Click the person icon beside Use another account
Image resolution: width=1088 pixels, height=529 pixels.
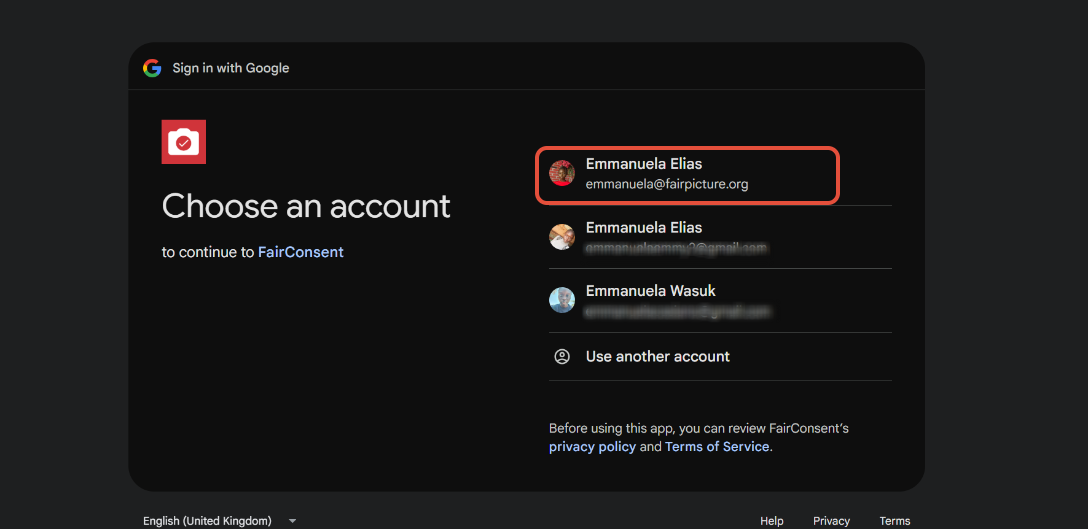[562, 357]
